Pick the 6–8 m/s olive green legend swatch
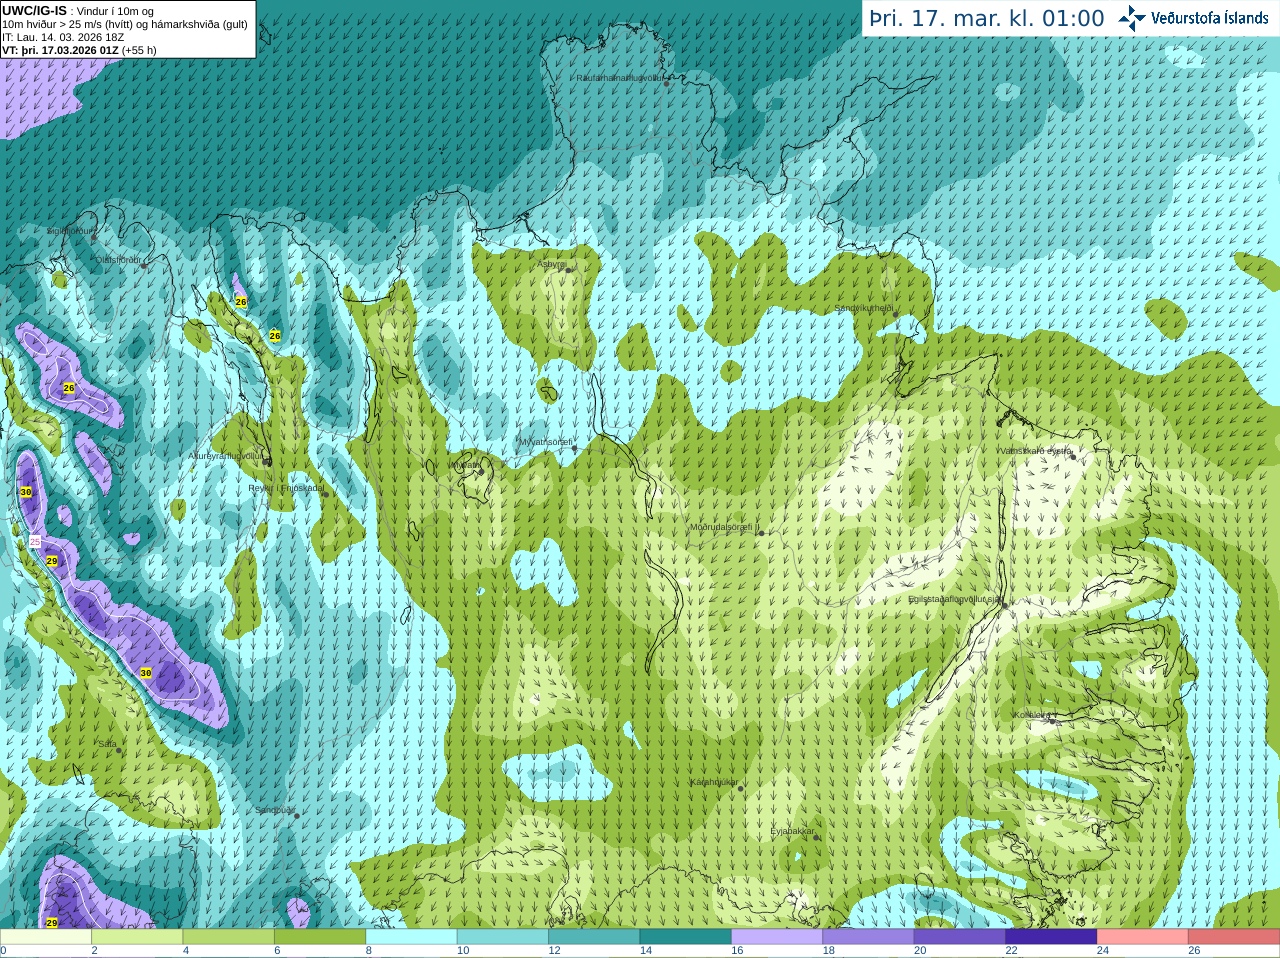The height and width of the screenshot is (958, 1280). coord(320,937)
